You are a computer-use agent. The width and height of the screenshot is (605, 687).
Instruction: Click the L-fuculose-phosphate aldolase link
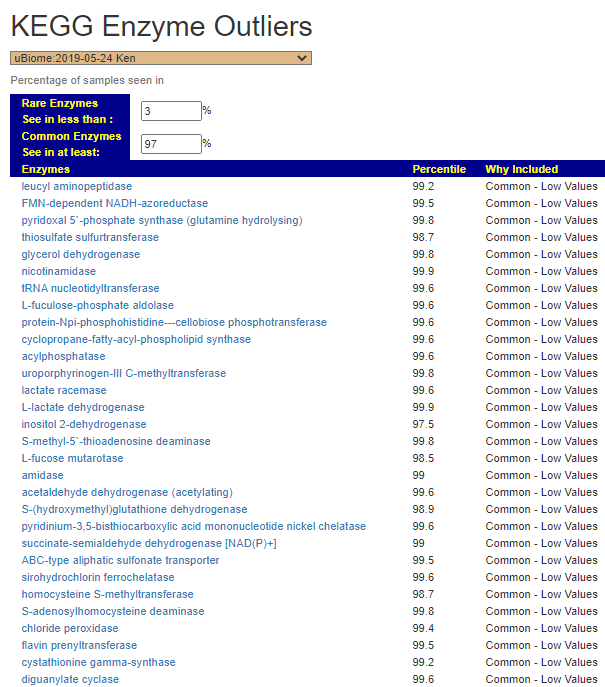[98, 305]
